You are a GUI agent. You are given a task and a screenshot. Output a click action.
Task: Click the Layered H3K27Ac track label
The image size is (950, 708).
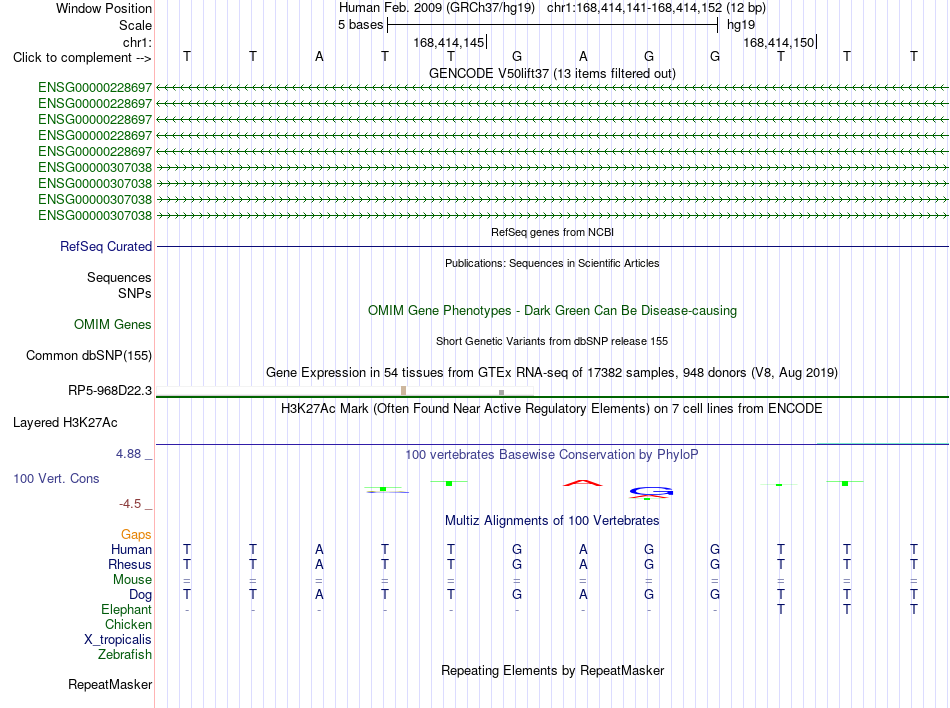65,423
